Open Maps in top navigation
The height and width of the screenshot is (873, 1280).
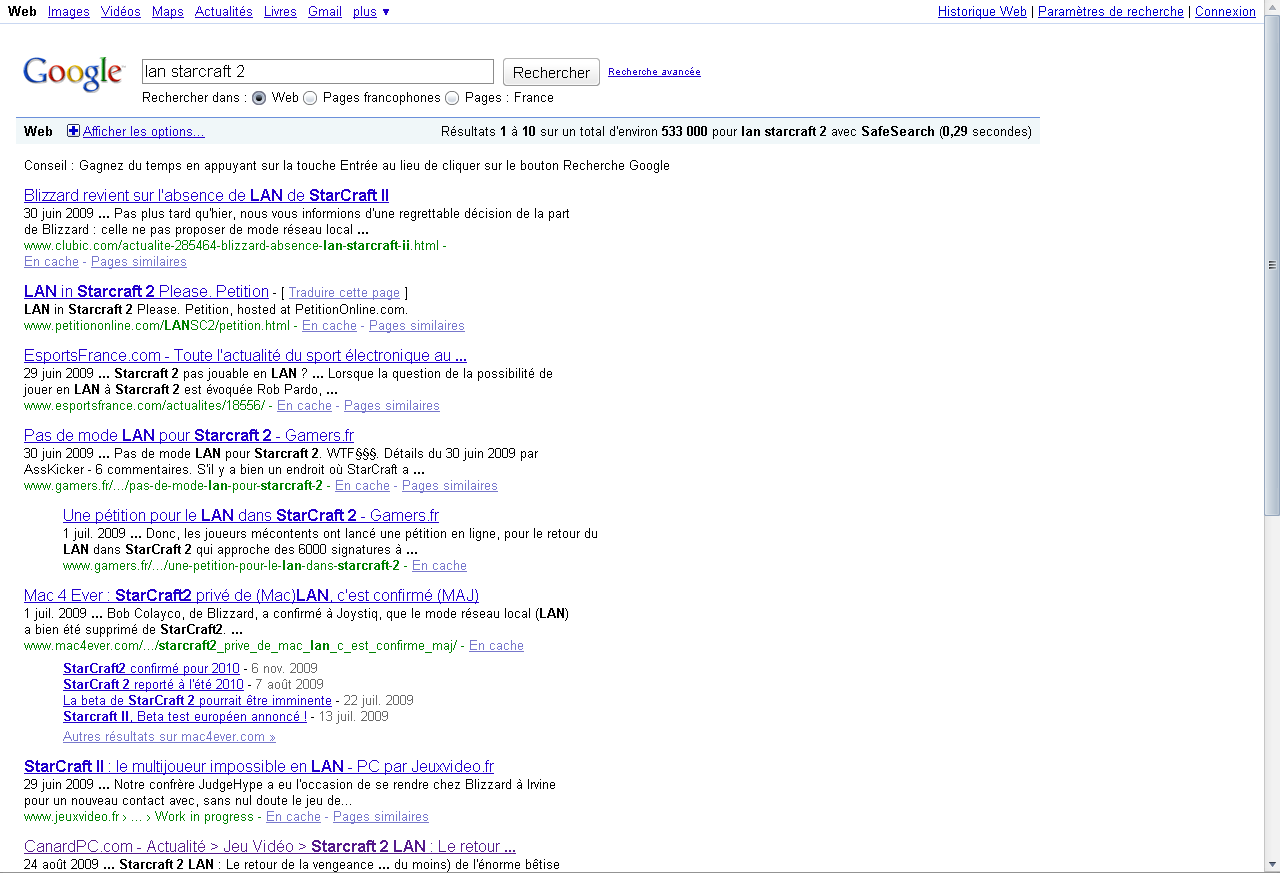coord(168,12)
